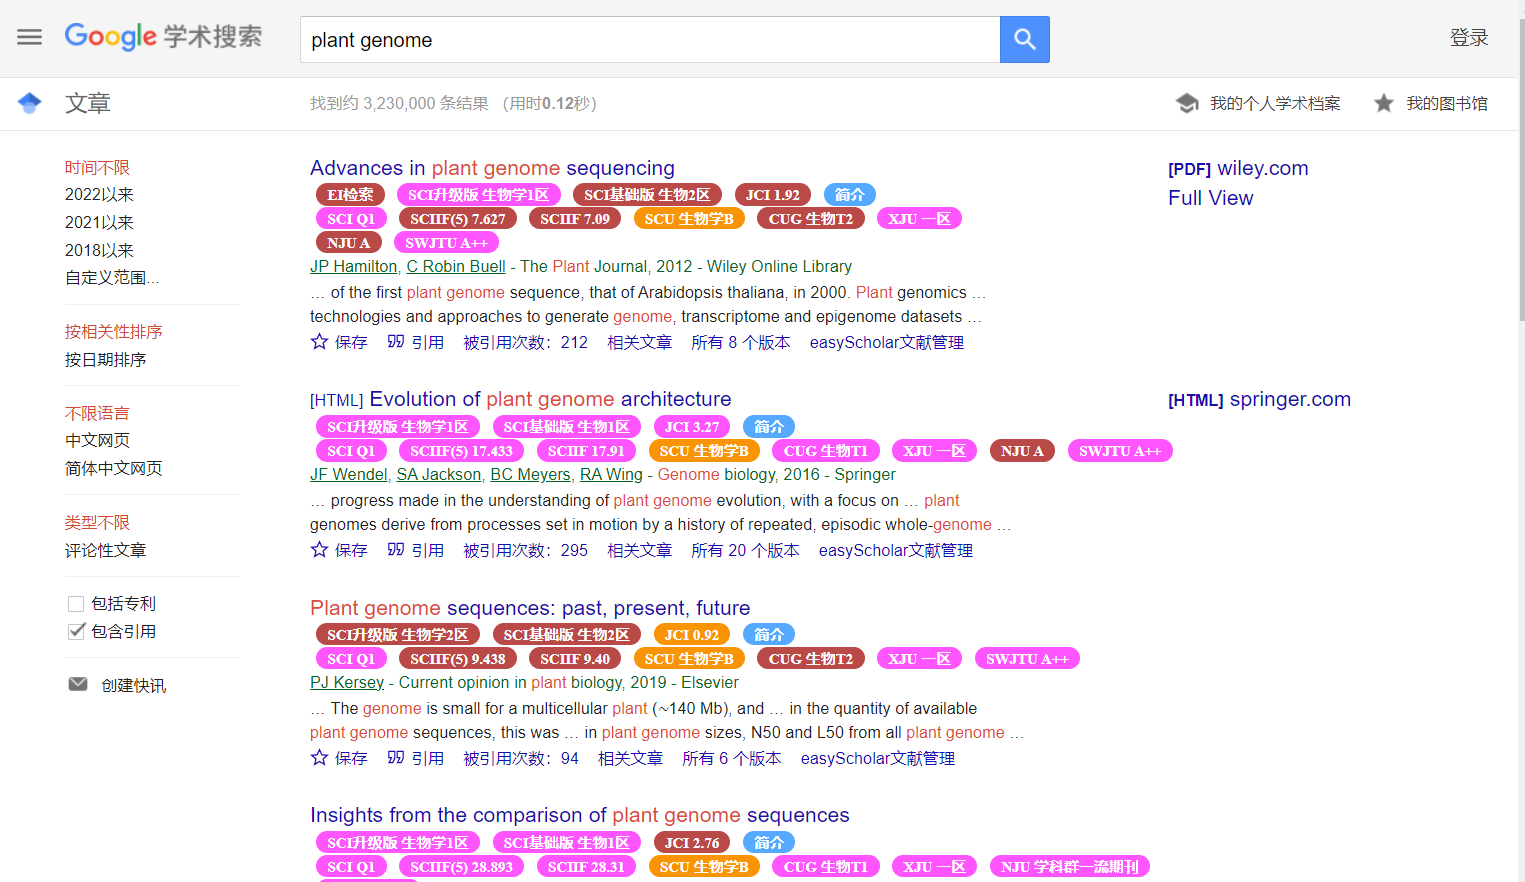Sort results by 按日期排序
The image size is (1525, 882).
(x=106, y=359)
